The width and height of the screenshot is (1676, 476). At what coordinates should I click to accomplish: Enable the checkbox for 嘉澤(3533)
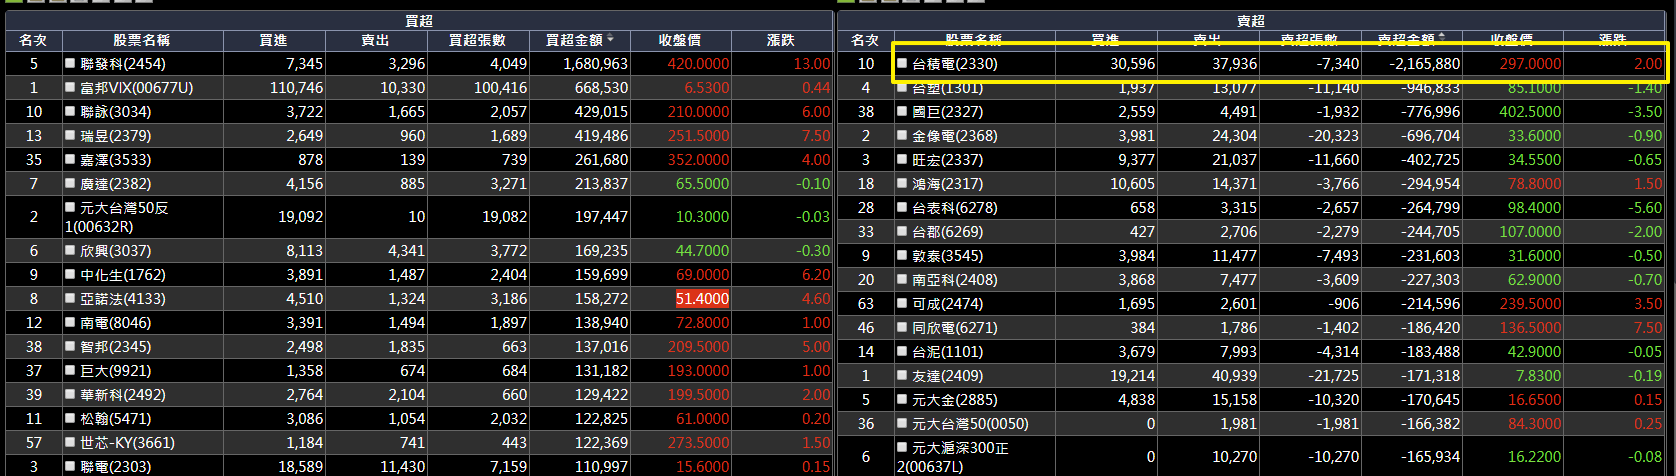pyautogui.click(x=70, y=159)
